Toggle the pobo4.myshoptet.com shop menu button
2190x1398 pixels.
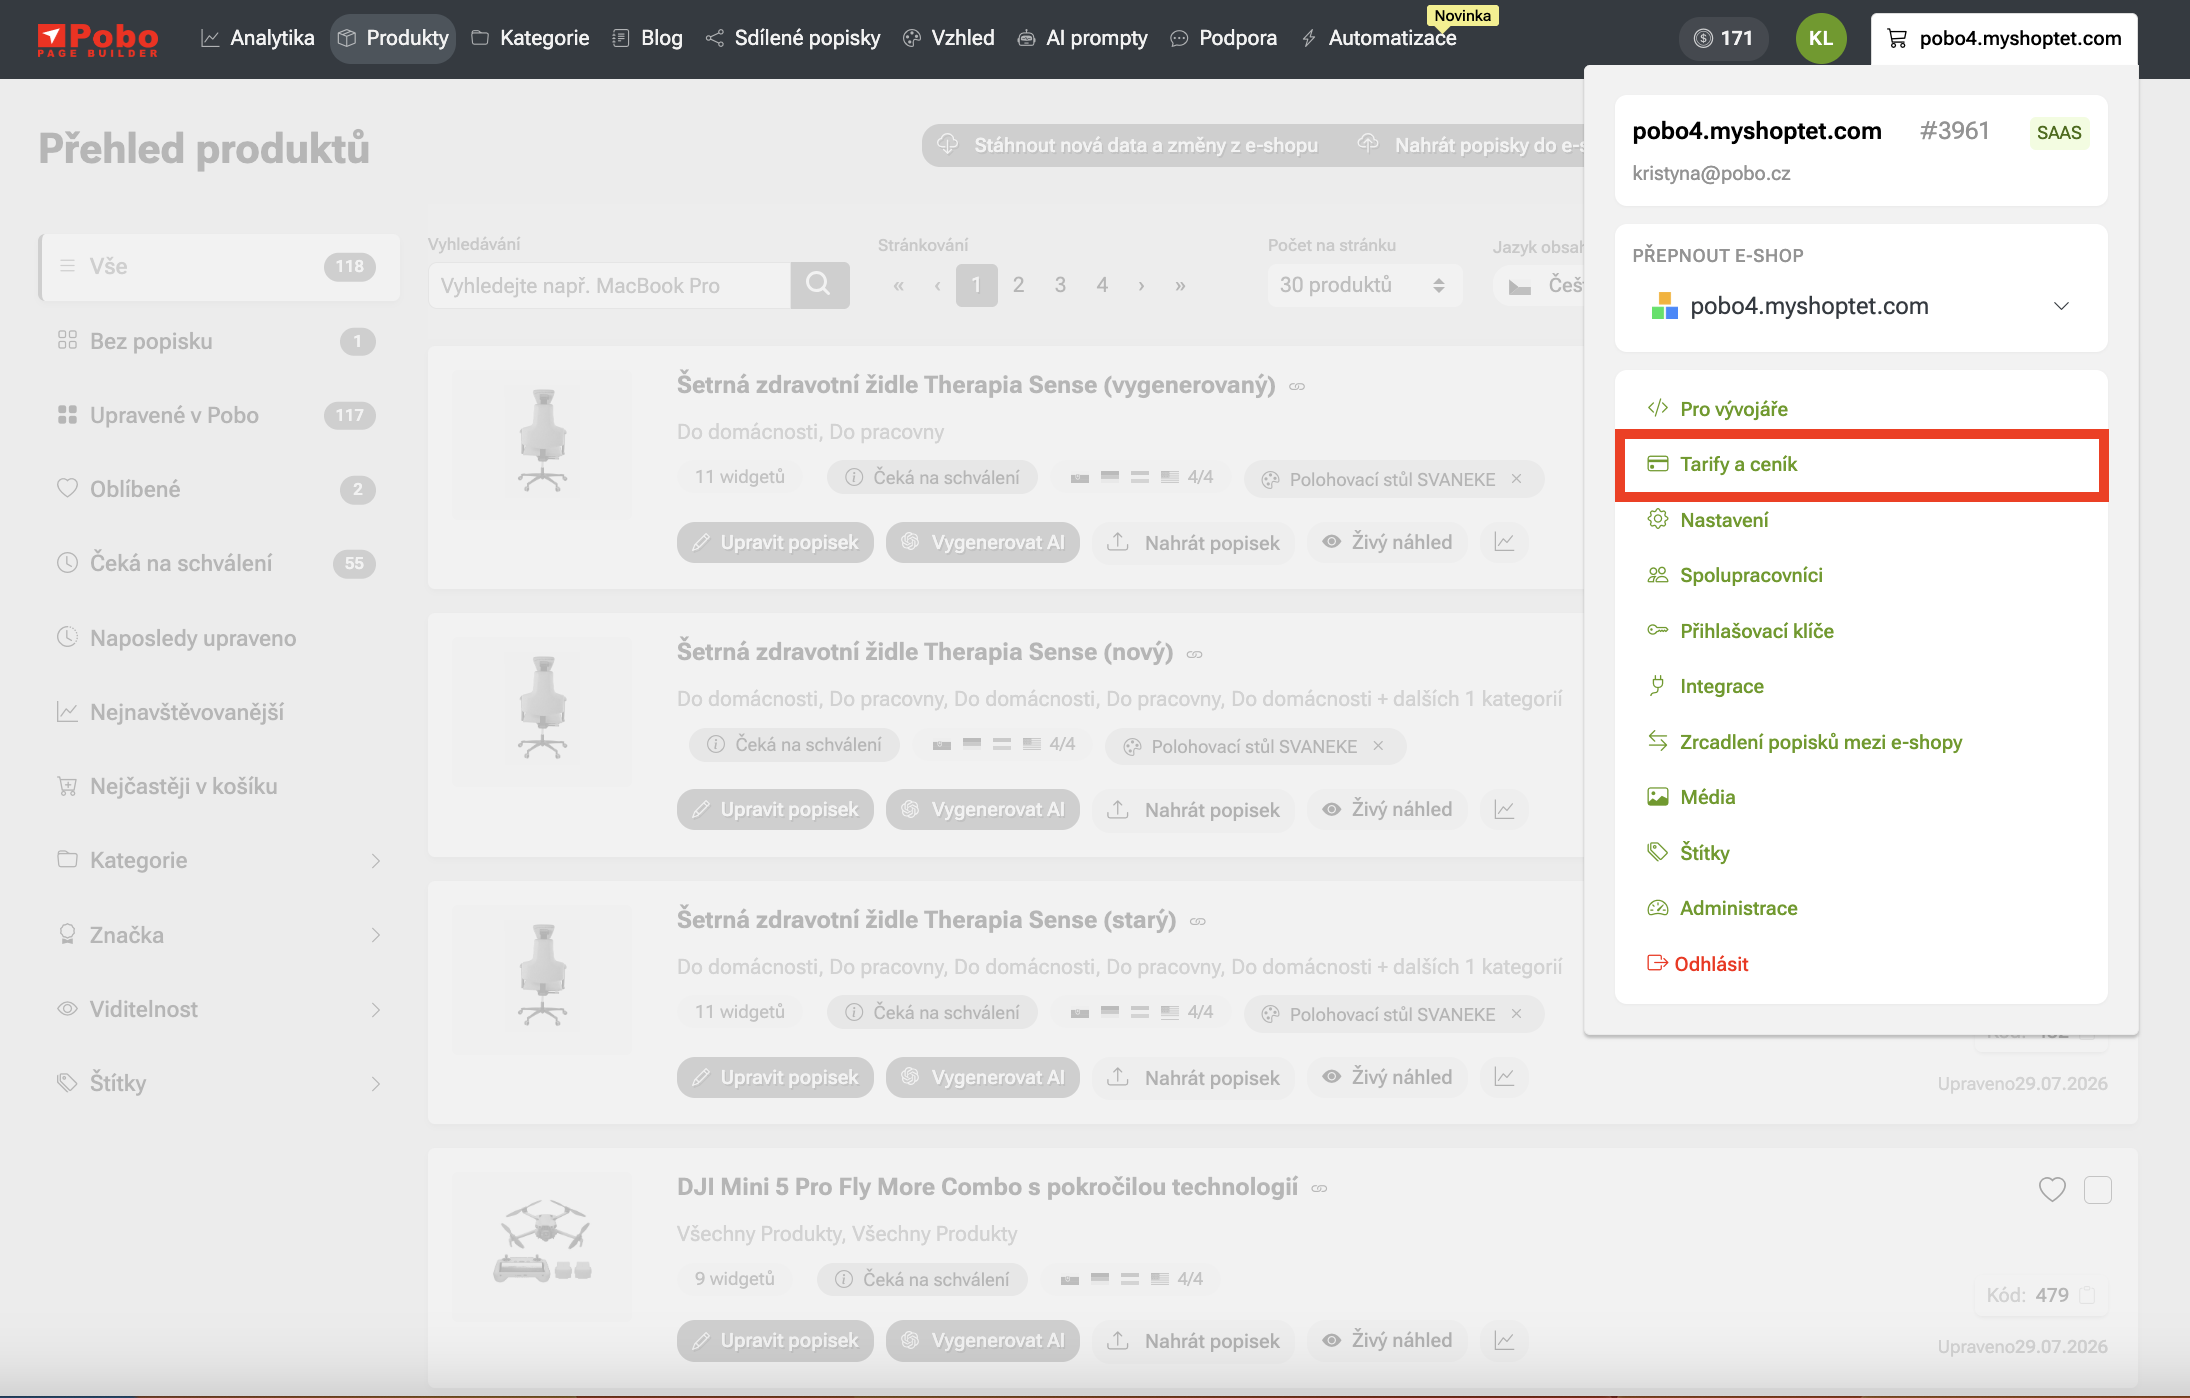[x=2004, y=39]
